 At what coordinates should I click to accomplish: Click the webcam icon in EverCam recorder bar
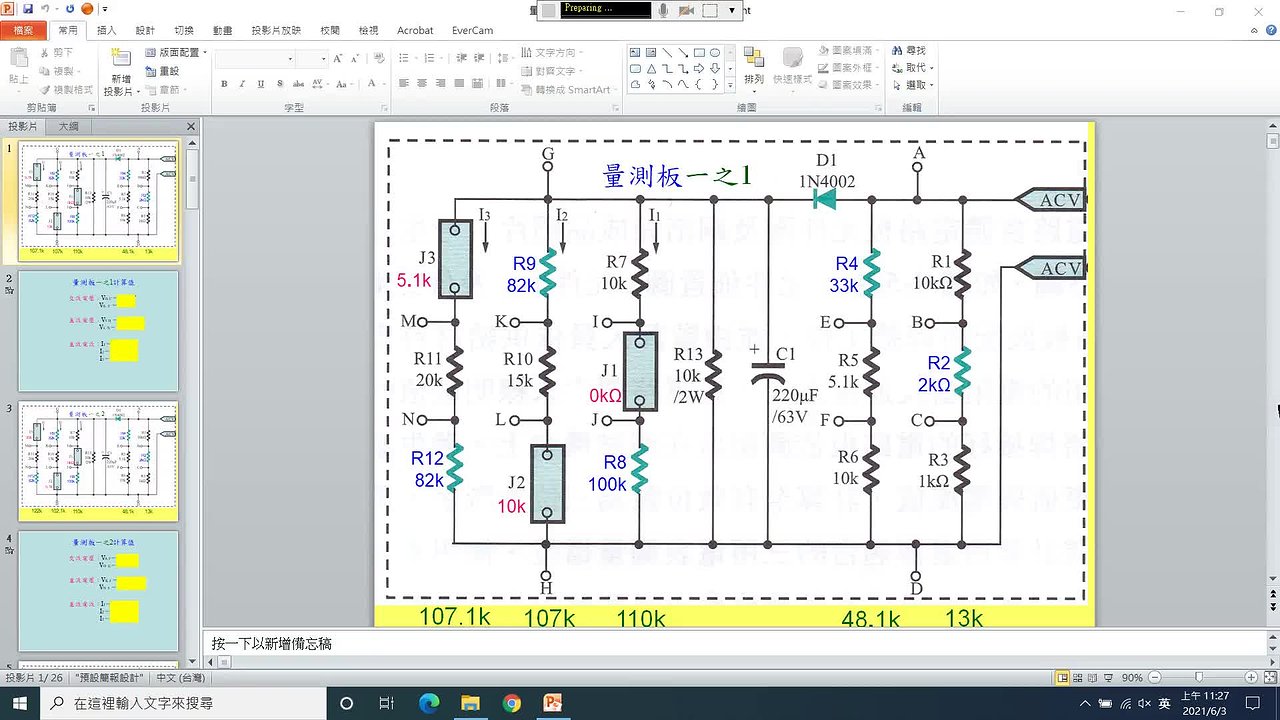(x=686, y=10)
